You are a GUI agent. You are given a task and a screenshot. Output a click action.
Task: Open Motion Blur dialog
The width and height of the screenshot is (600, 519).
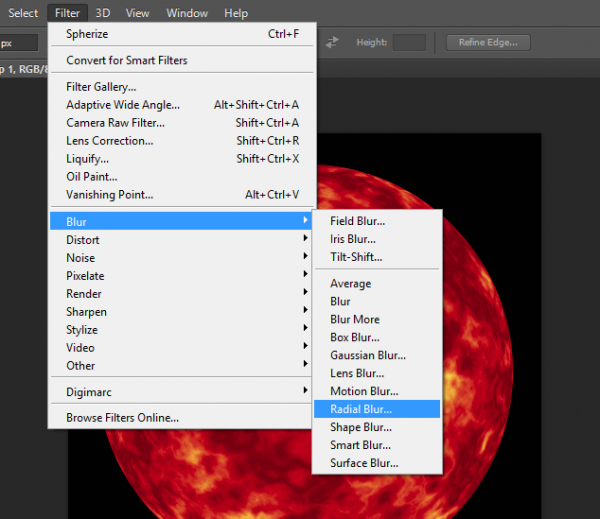click(377, 392)
